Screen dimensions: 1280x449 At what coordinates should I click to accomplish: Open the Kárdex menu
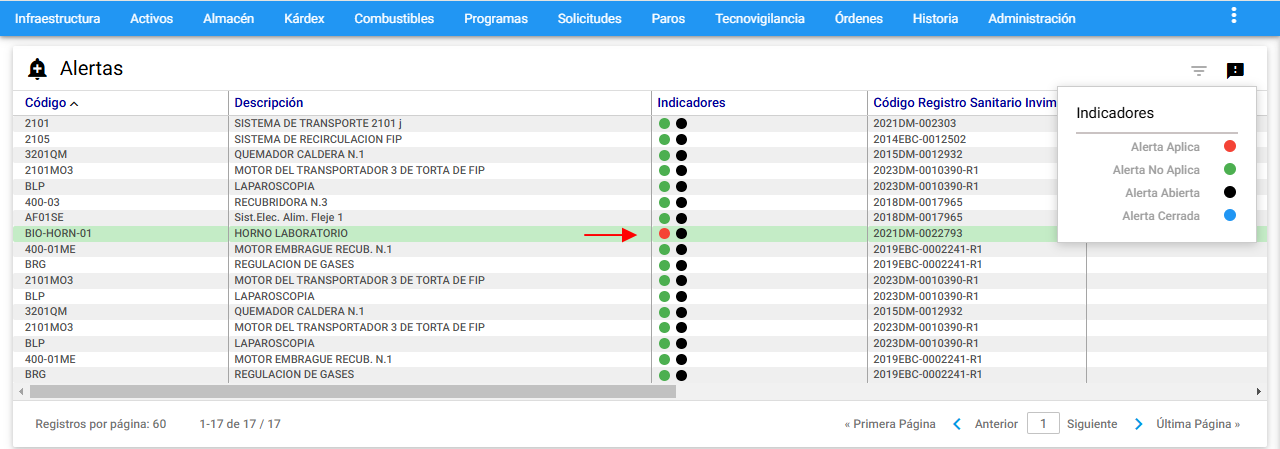[x=304, y=18]
